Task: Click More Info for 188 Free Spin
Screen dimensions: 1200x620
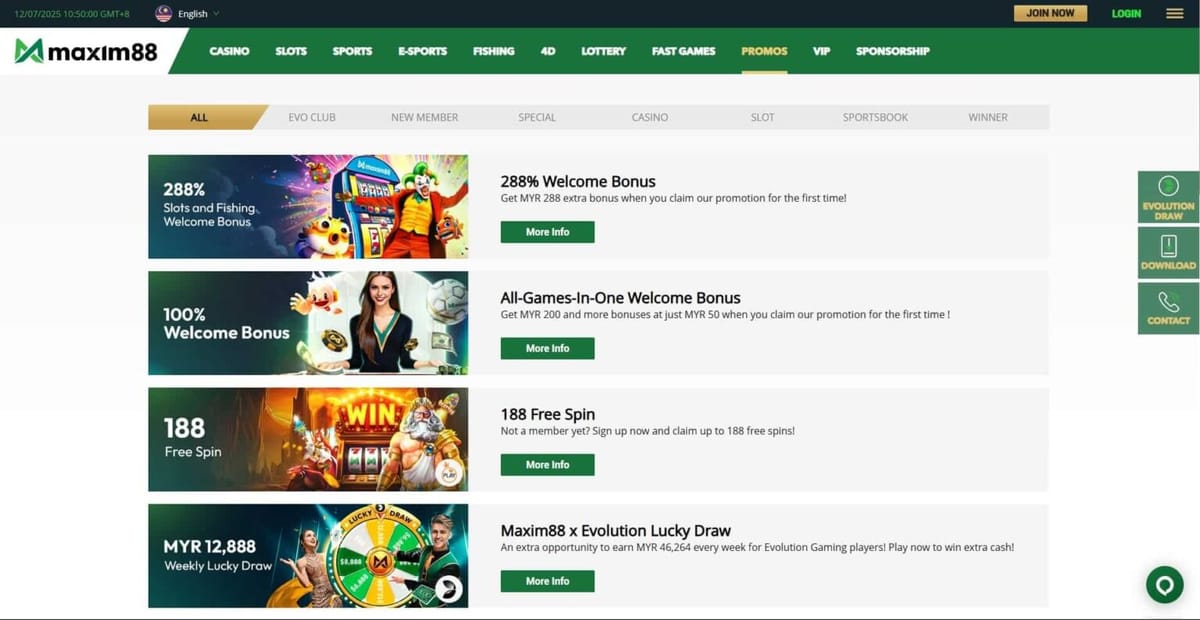Action: coord(547,465)
